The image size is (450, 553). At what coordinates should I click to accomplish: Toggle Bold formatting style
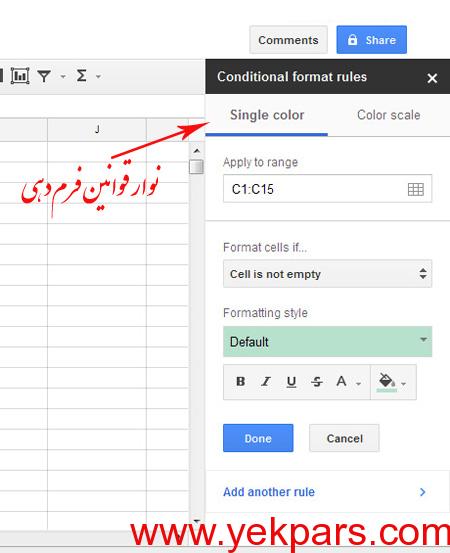(241, 382)
